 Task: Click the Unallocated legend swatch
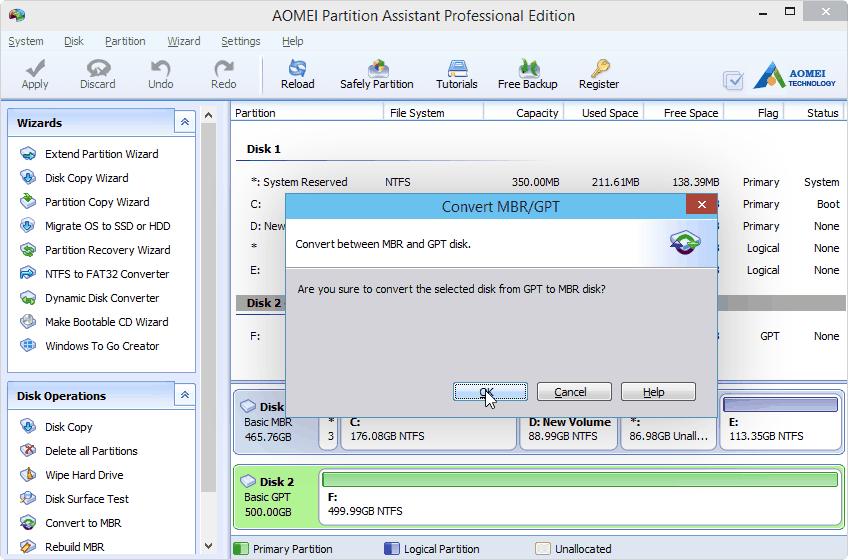click(542, 549)
